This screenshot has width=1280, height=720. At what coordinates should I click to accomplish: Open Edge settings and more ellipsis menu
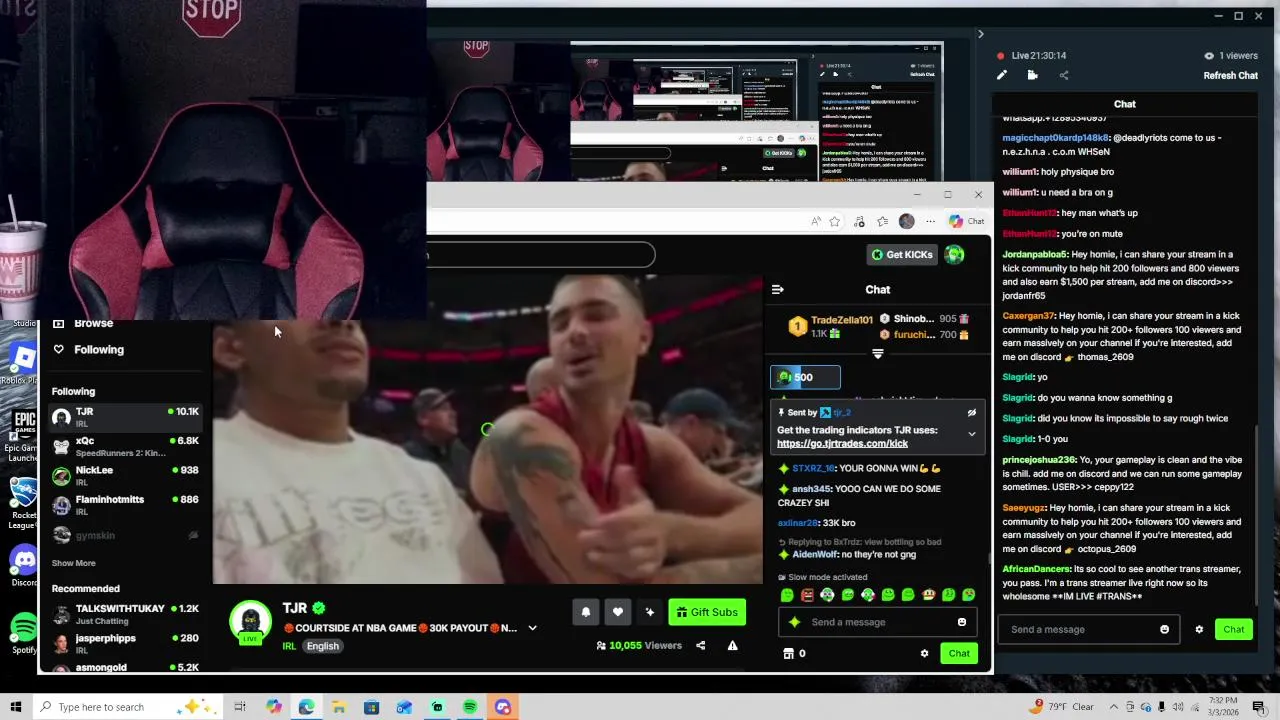(930, 221)
